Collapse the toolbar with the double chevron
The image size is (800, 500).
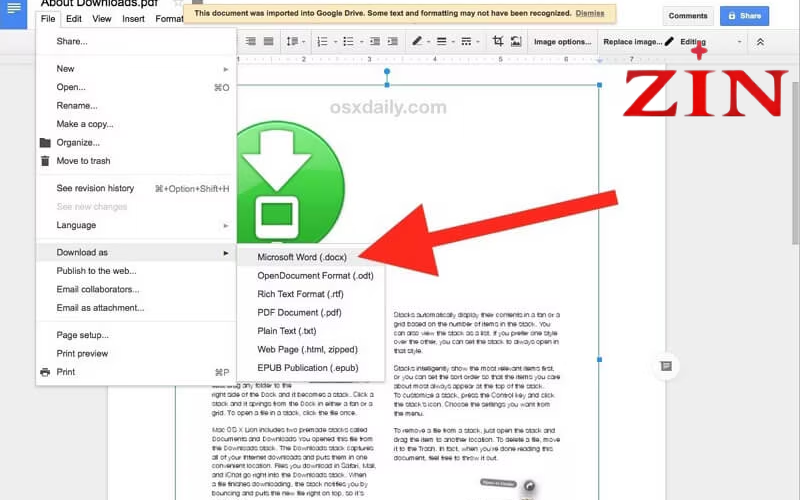click(x=760, y=42)
